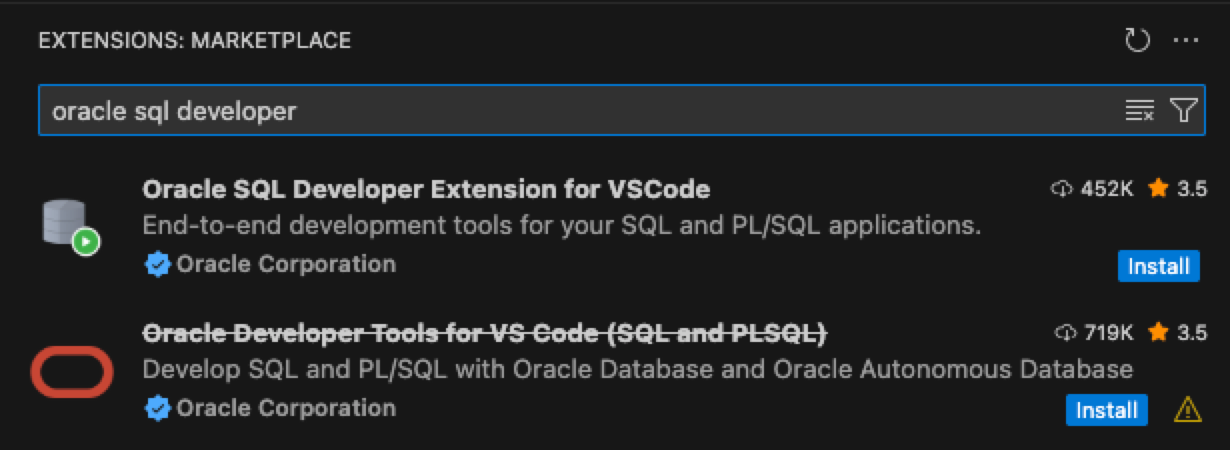Click the 3.5 star rating of second extension
The width and height of the screenshot is (1230, 450).
tap(1177, 332)
